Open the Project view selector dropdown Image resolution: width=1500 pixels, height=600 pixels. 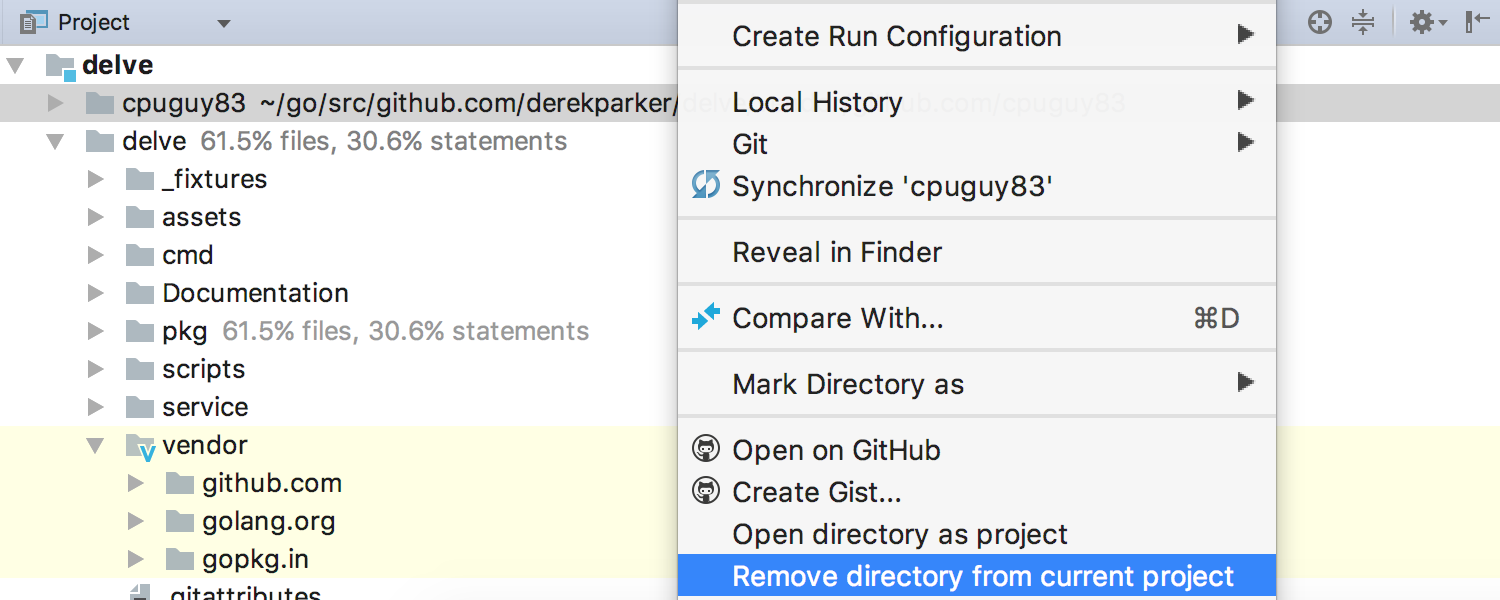(x=224, y=23)
